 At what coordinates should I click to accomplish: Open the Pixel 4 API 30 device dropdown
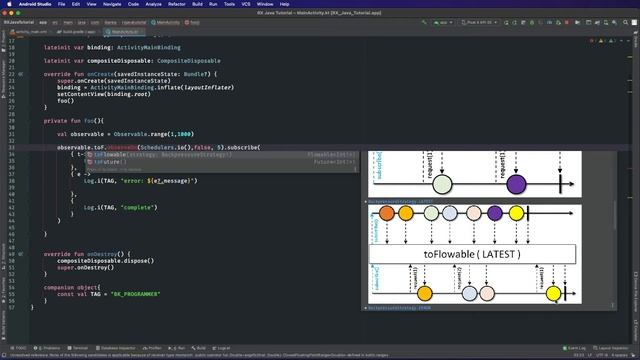[x=479, y=22]
